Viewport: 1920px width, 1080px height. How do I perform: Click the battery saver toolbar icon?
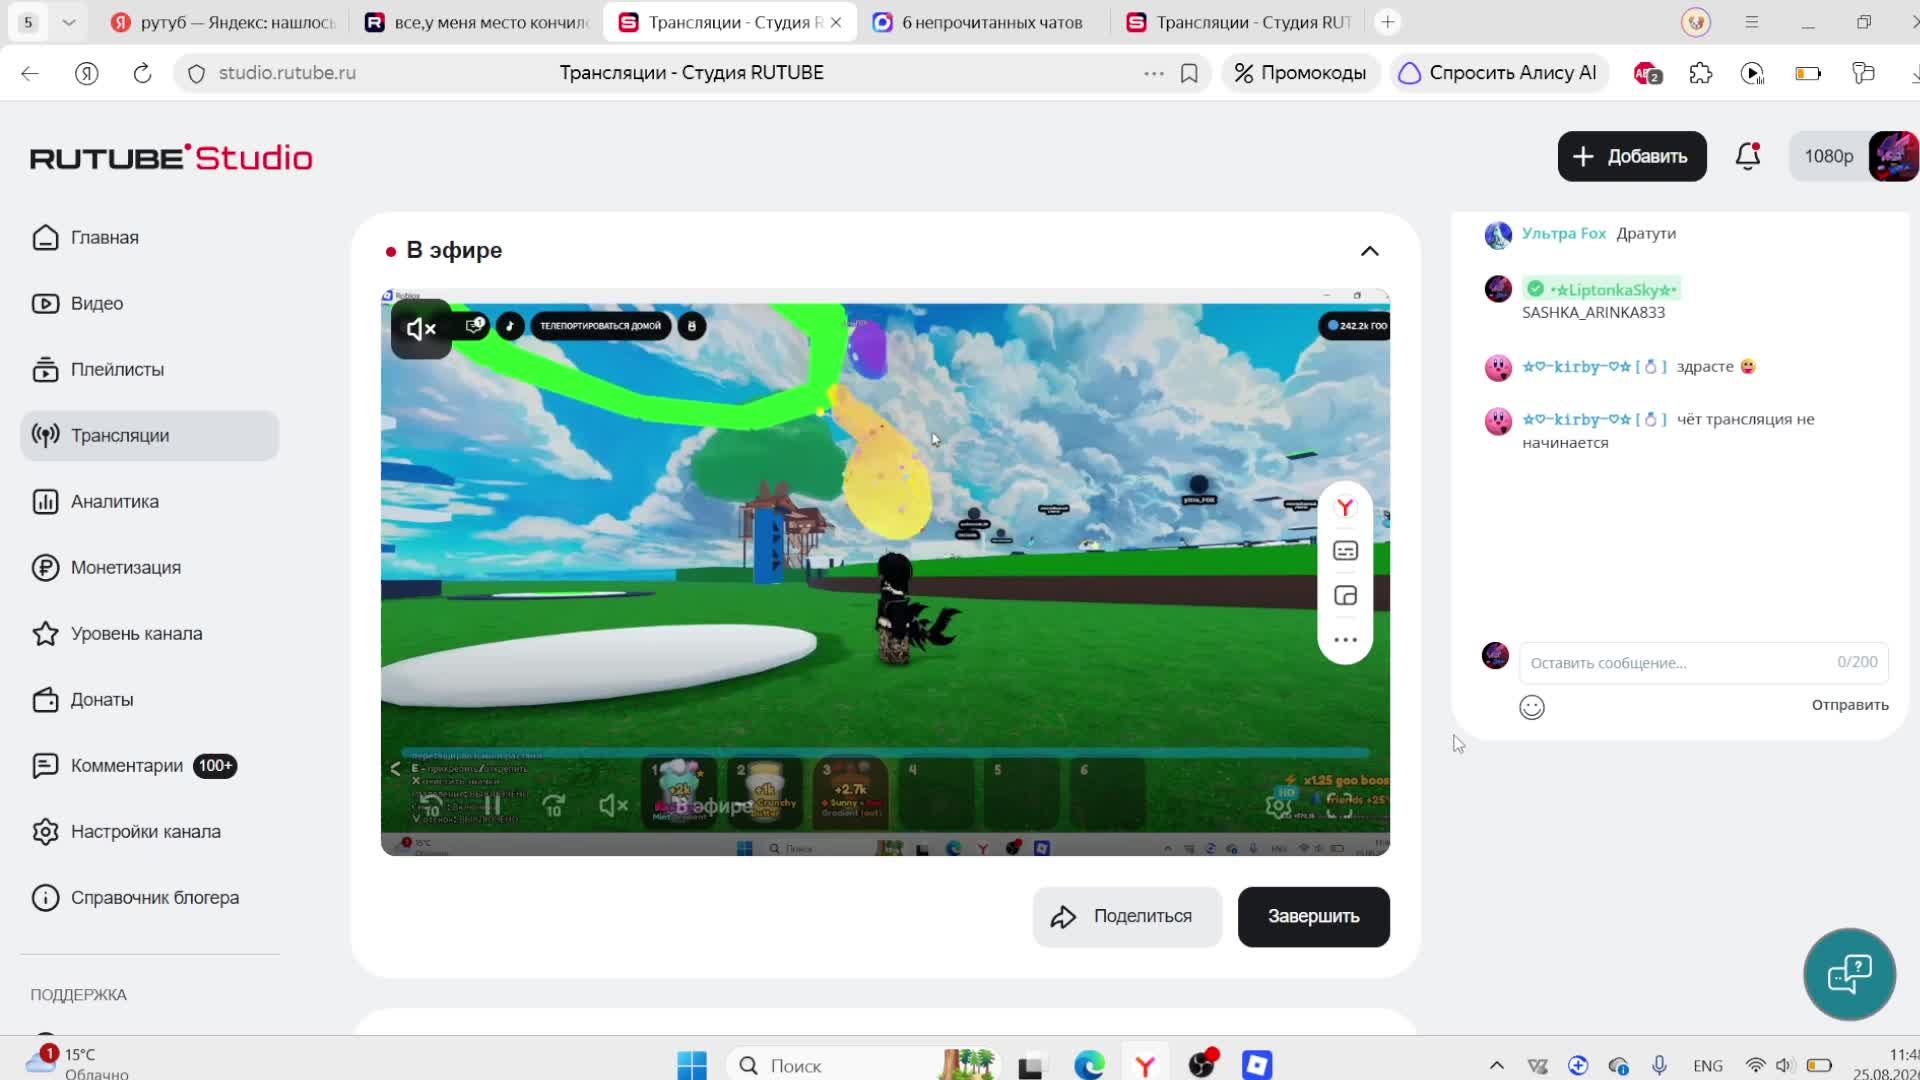pos(1808,73)
